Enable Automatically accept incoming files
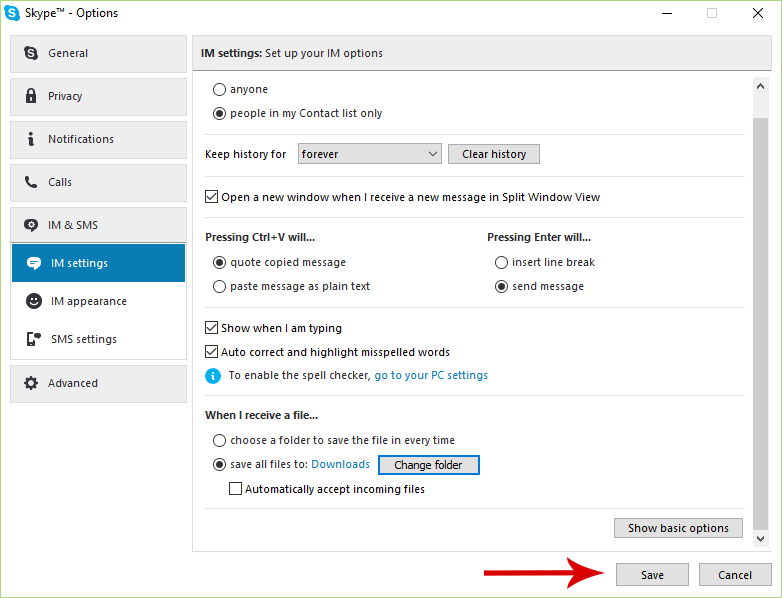This screenshot has width=782, height=598. click(236, 489)
